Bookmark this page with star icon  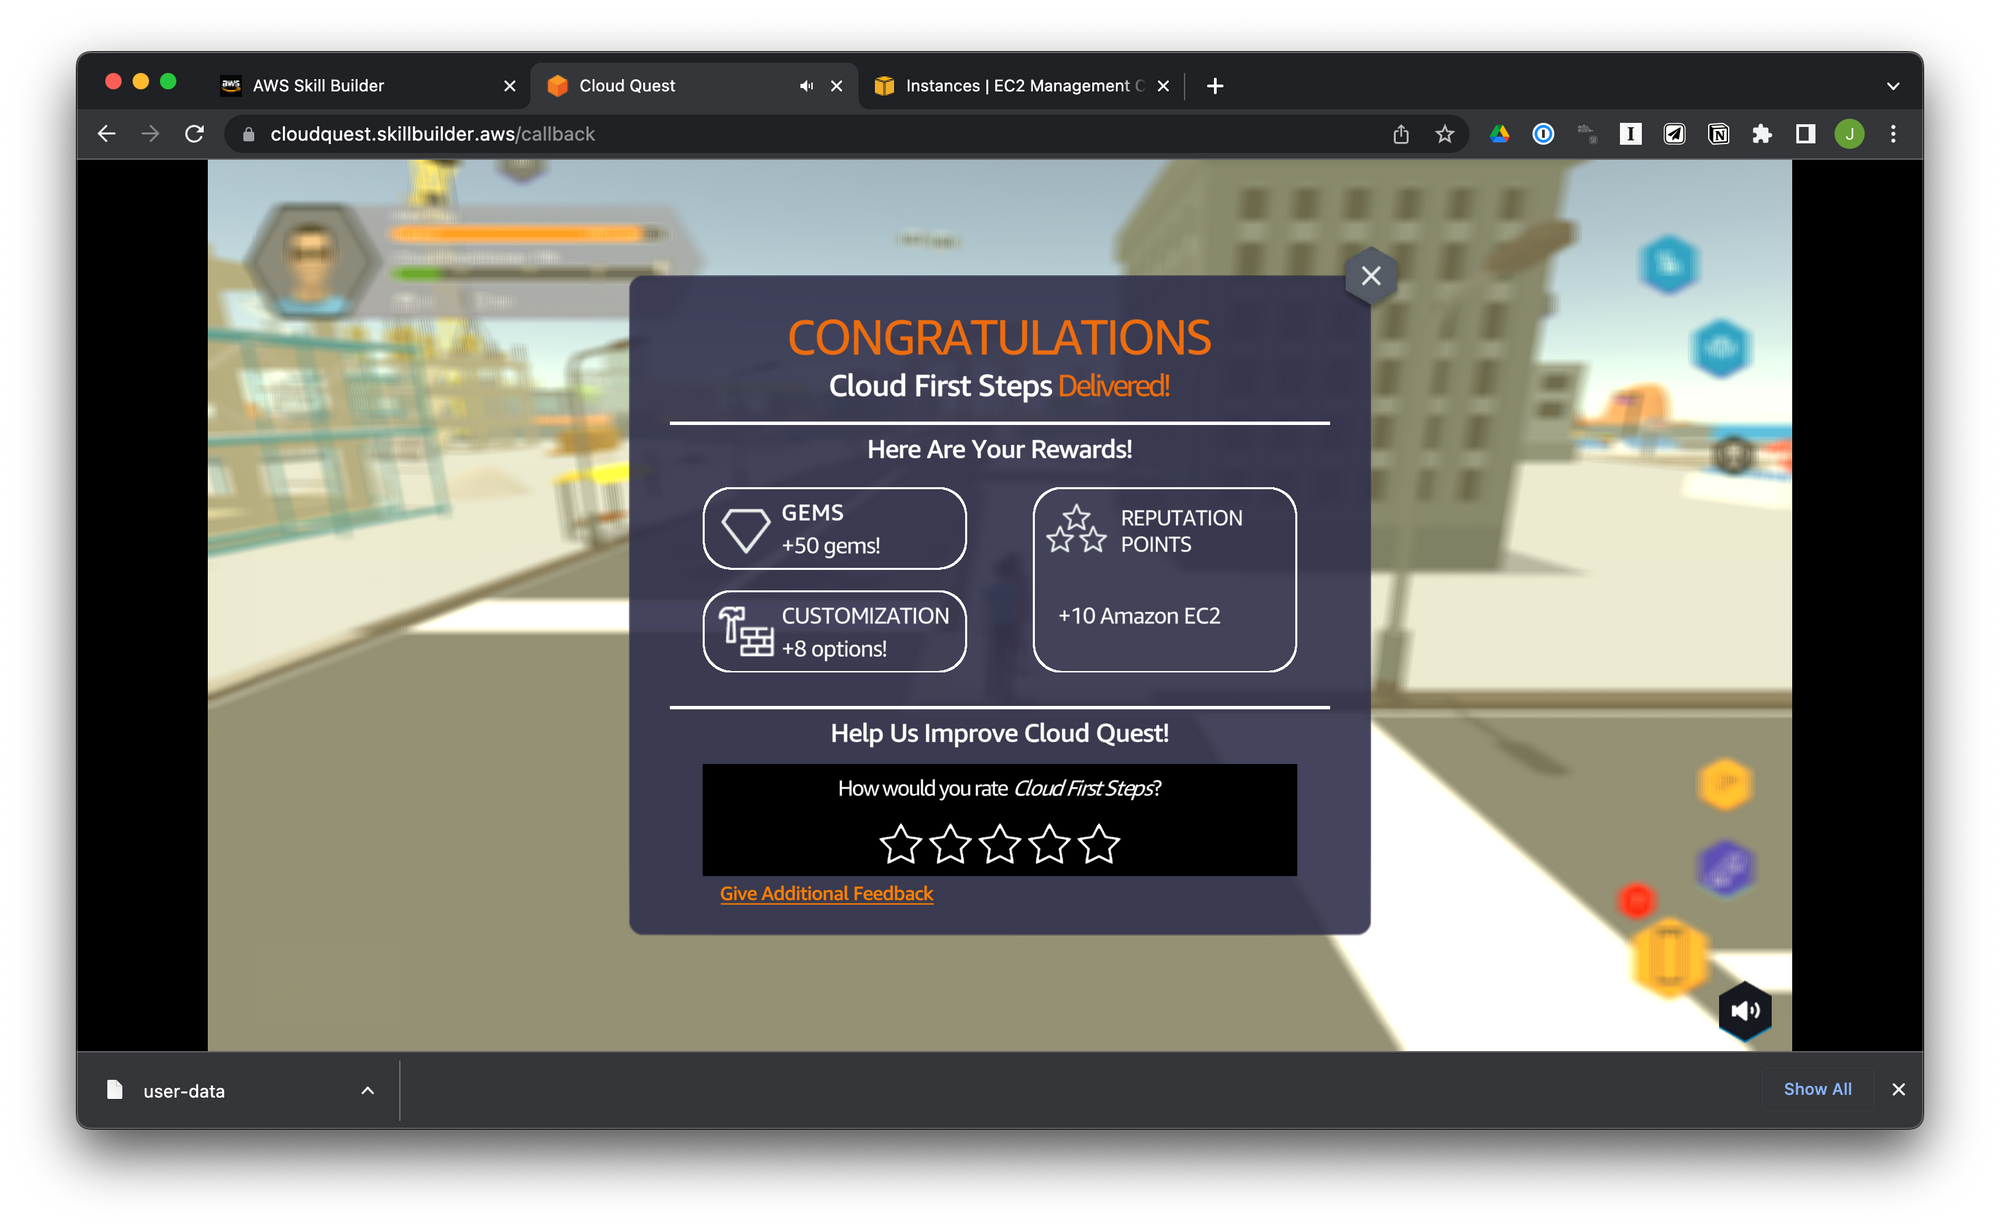click(1445, 134)
